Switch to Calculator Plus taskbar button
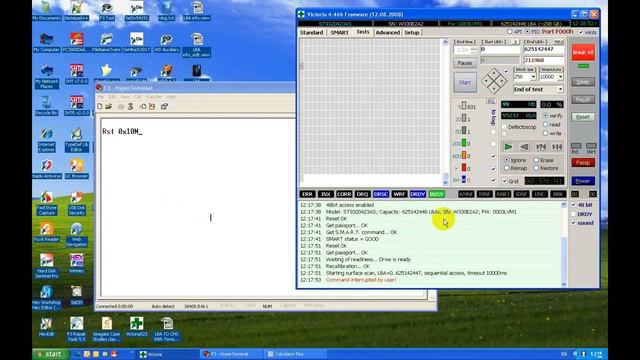Viewport: 640px width, 360px height. pos(296,354)
